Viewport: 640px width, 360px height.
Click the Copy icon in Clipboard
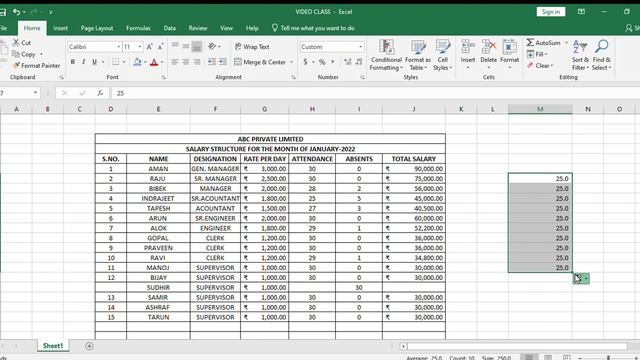coord(16,54)
